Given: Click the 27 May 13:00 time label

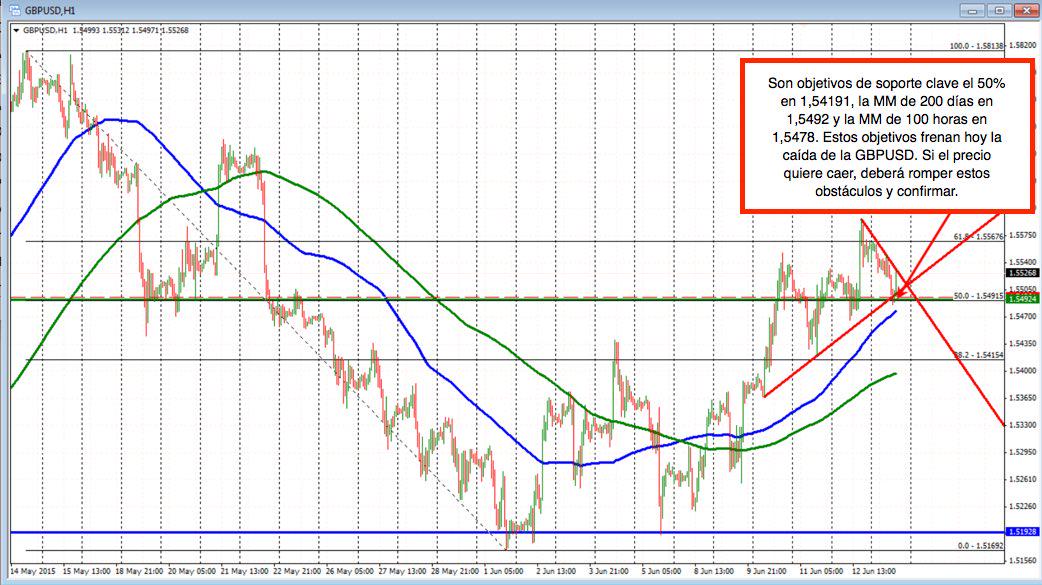Looking at the screenshot, I should pyautogui.click(x=402, y=571).
